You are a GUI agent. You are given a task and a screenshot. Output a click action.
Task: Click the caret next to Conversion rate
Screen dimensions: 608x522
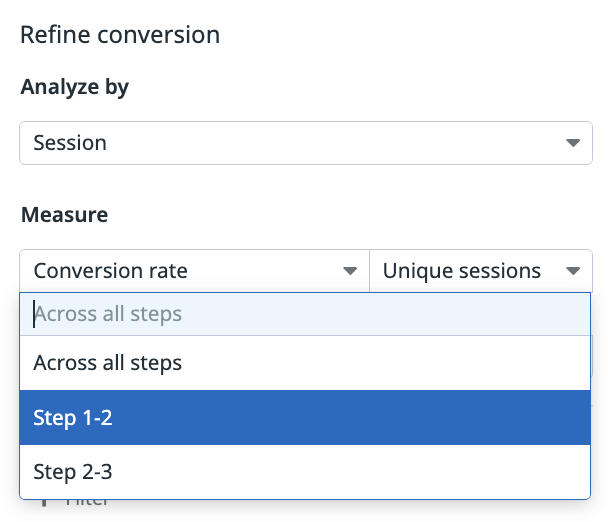[x=350, y=271]
